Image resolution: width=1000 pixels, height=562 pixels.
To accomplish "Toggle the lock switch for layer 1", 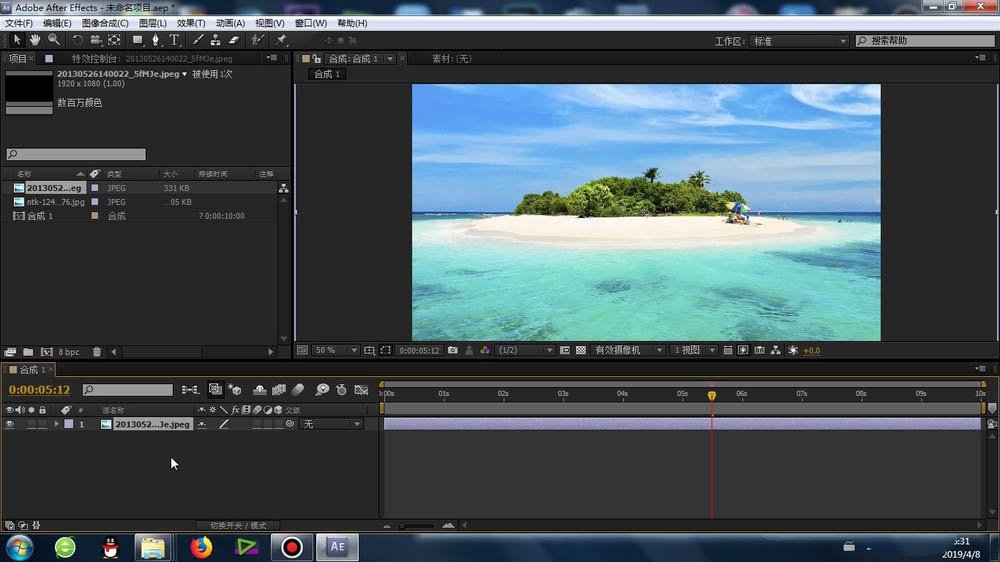I will pos(42,425).
